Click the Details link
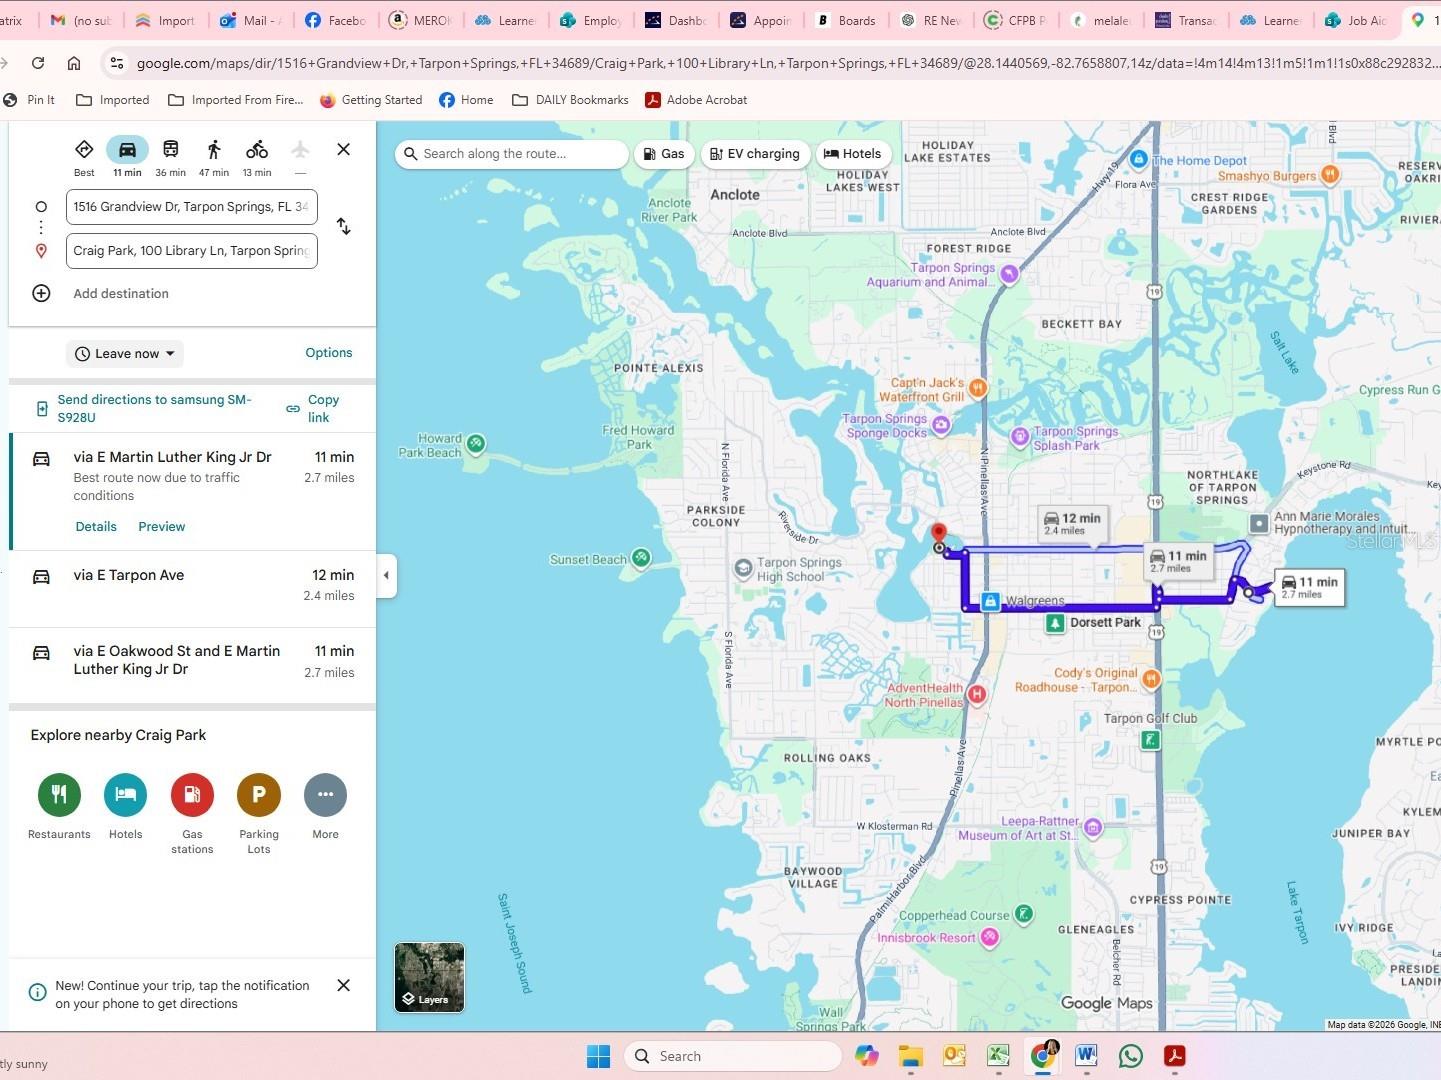1441x1080 pixels. (x=96, y=527)
